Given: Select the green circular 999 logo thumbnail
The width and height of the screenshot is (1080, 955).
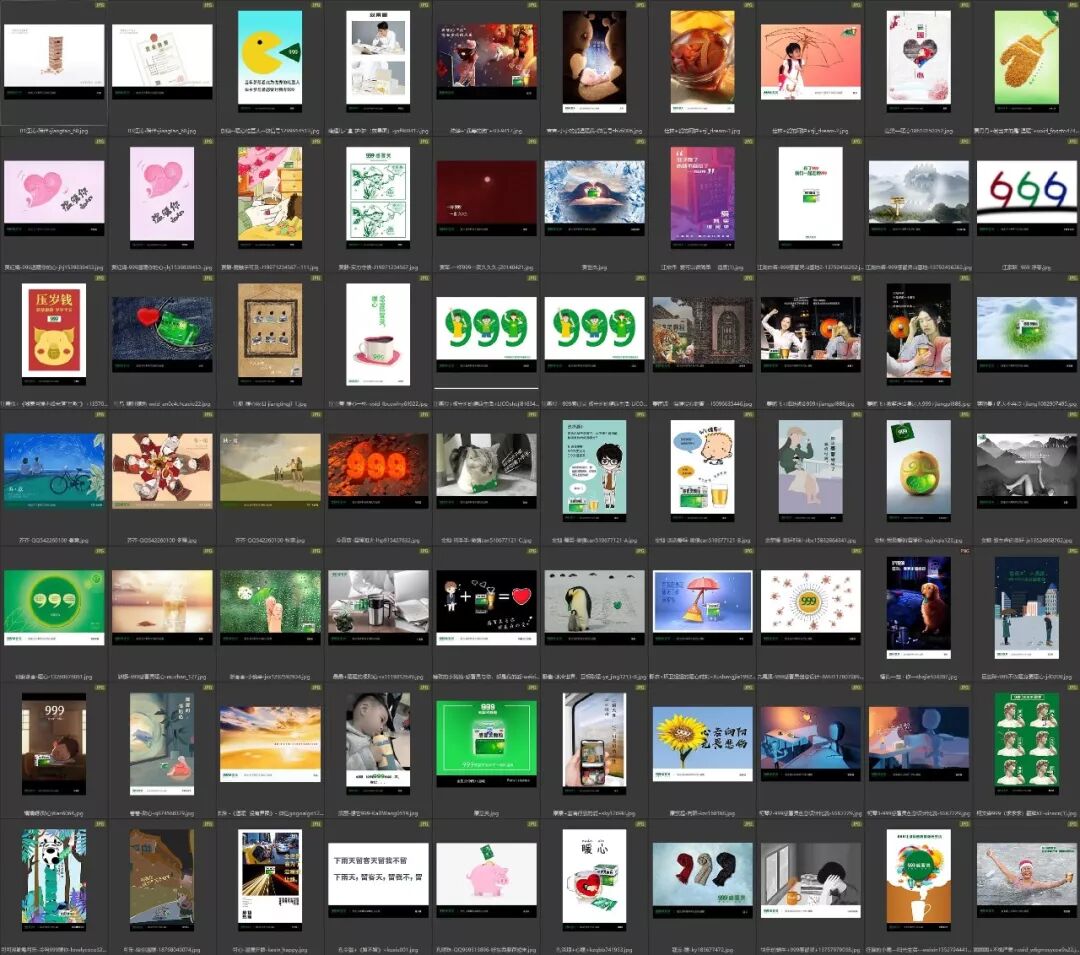Looking at the screenshot, I should 54,608.
